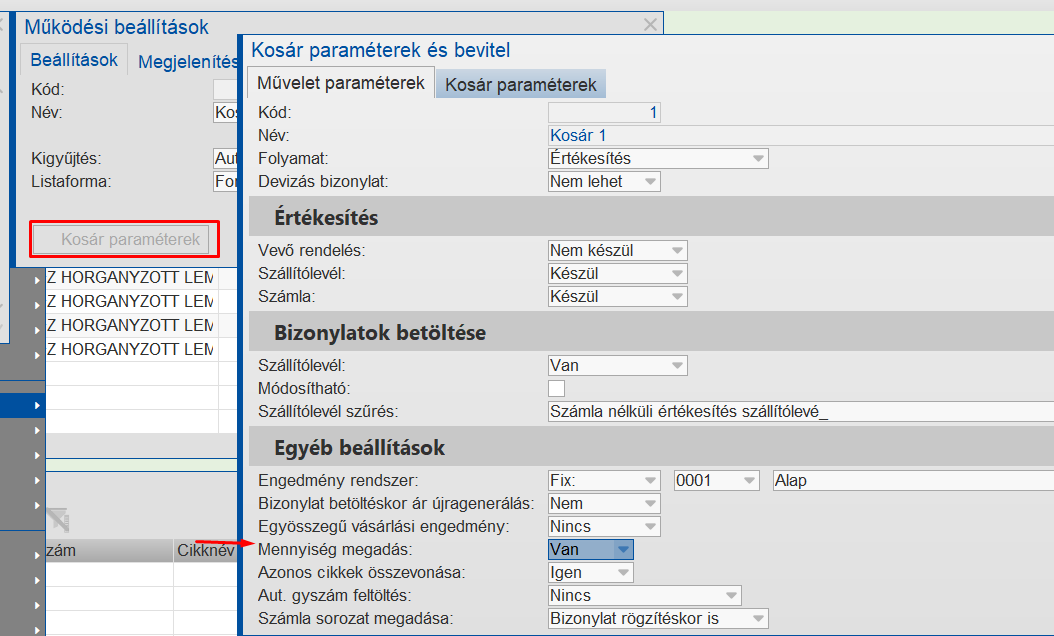Viewport: 1054px width, 636px height.
Task: Click the Szállítólevél szűrés label
Action: pyautogui.click(x=328, y=411)
